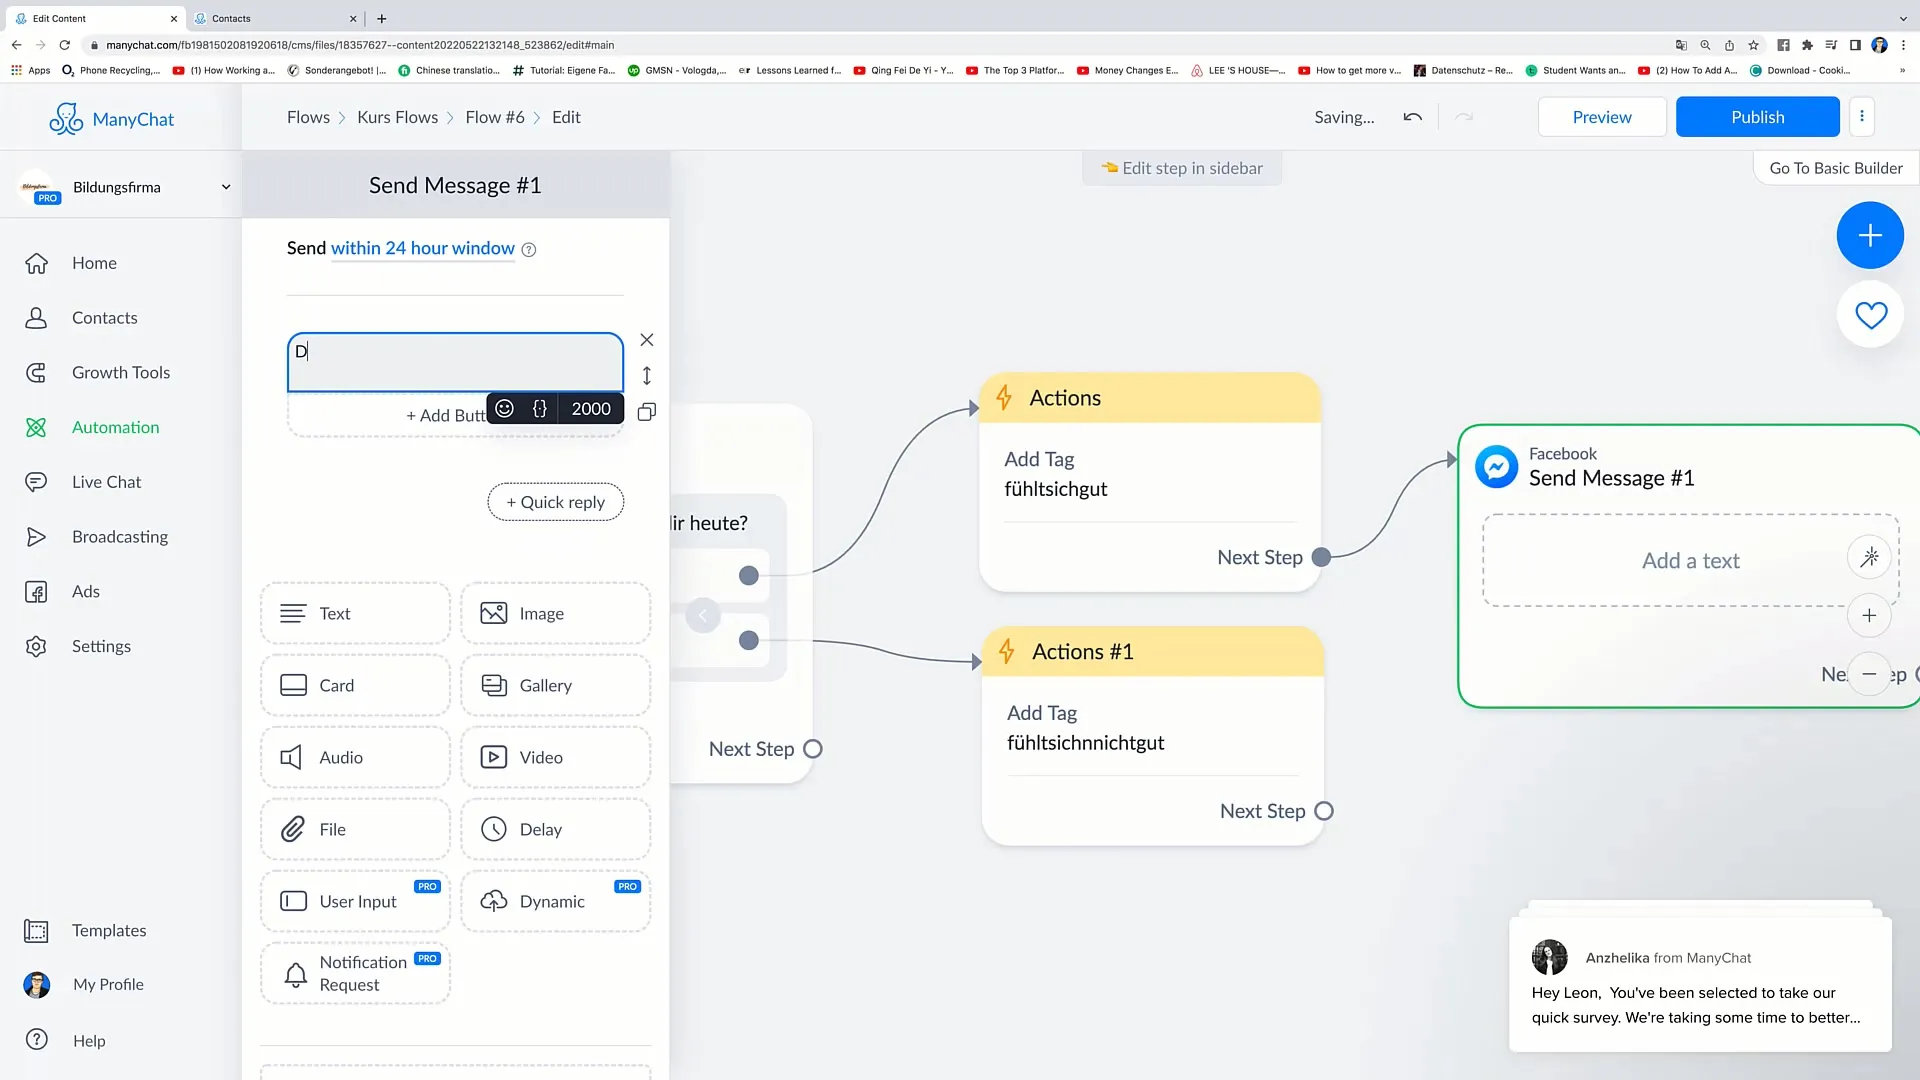
Task: Click Next Step connector on Actions node
Action: 1321,558
